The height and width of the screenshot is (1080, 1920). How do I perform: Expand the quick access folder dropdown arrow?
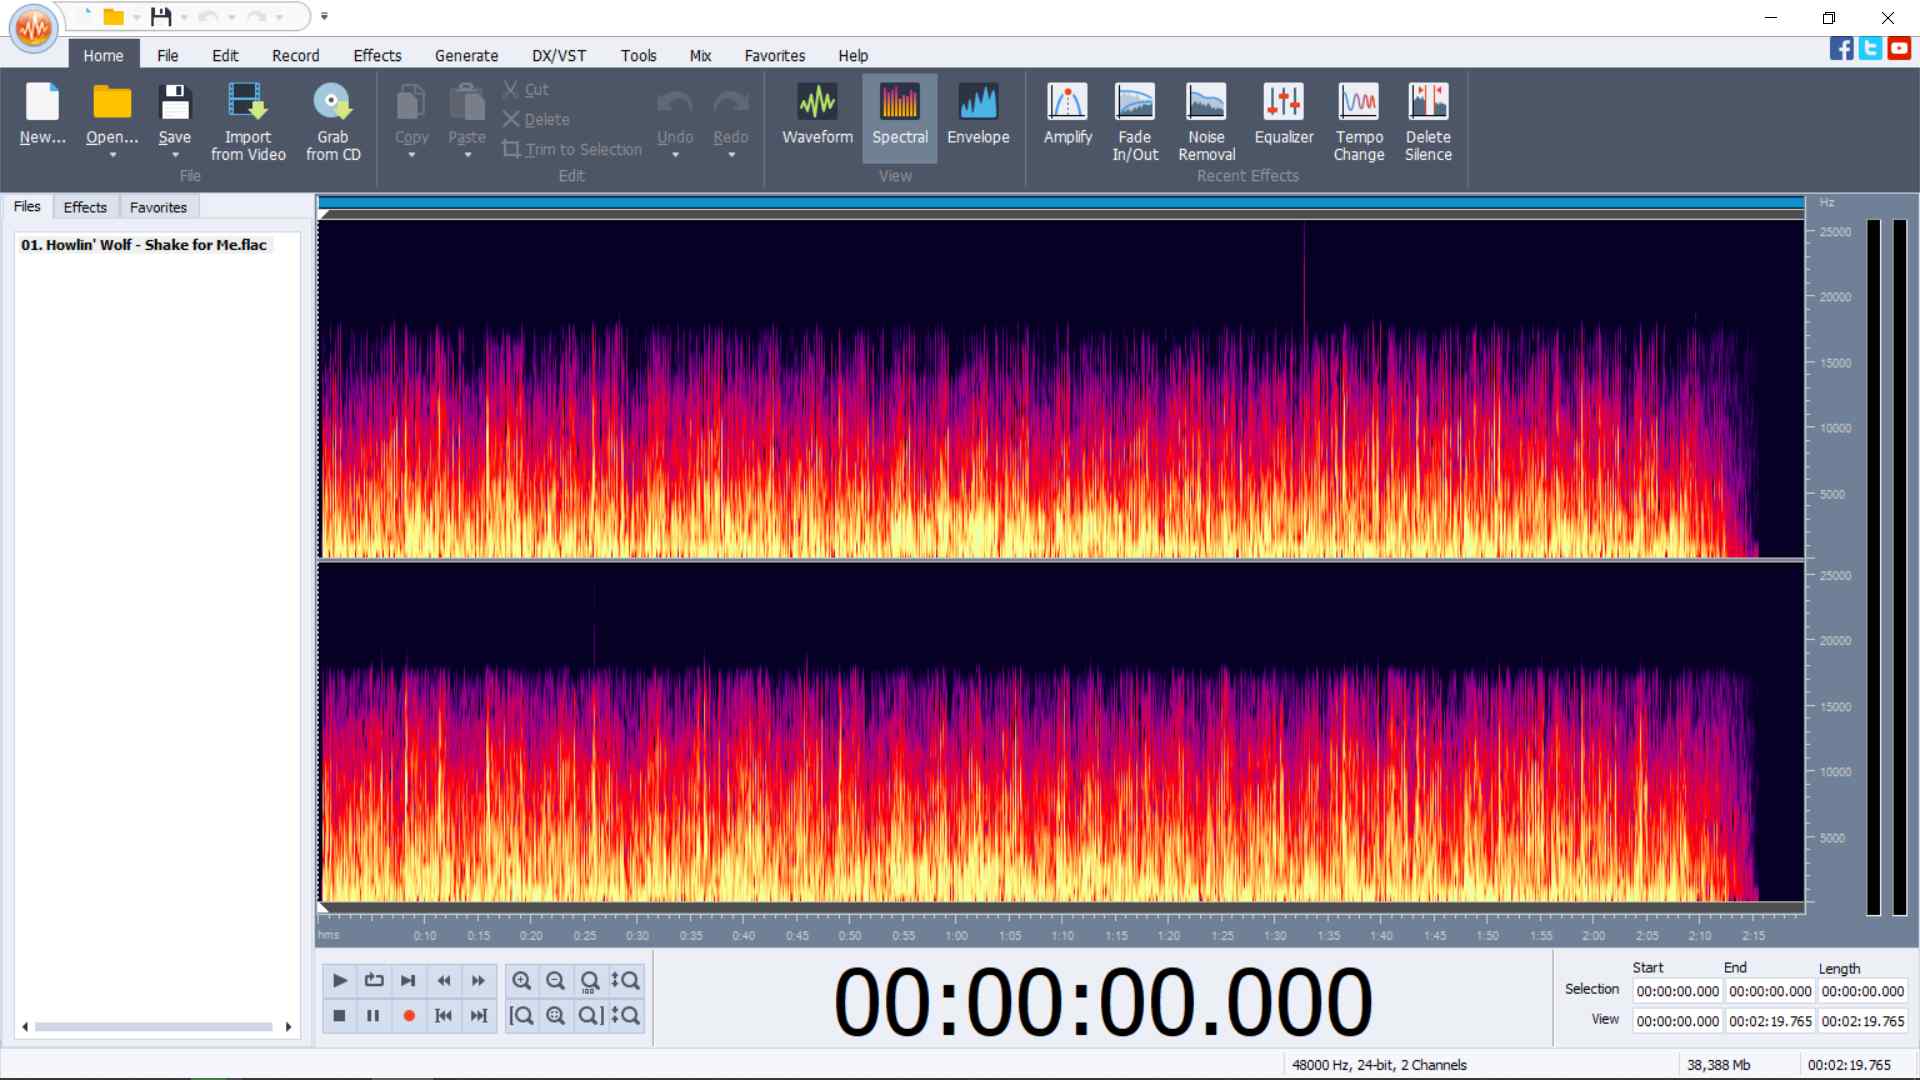click(x=136, y=17)
